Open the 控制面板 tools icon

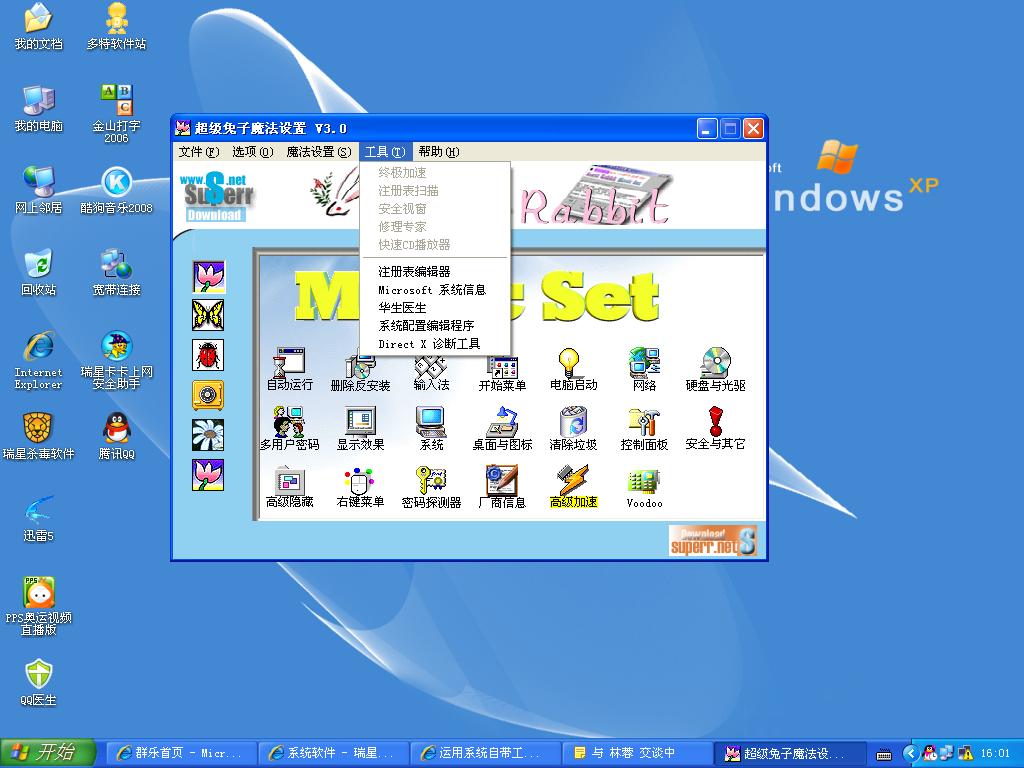(645, 428)
